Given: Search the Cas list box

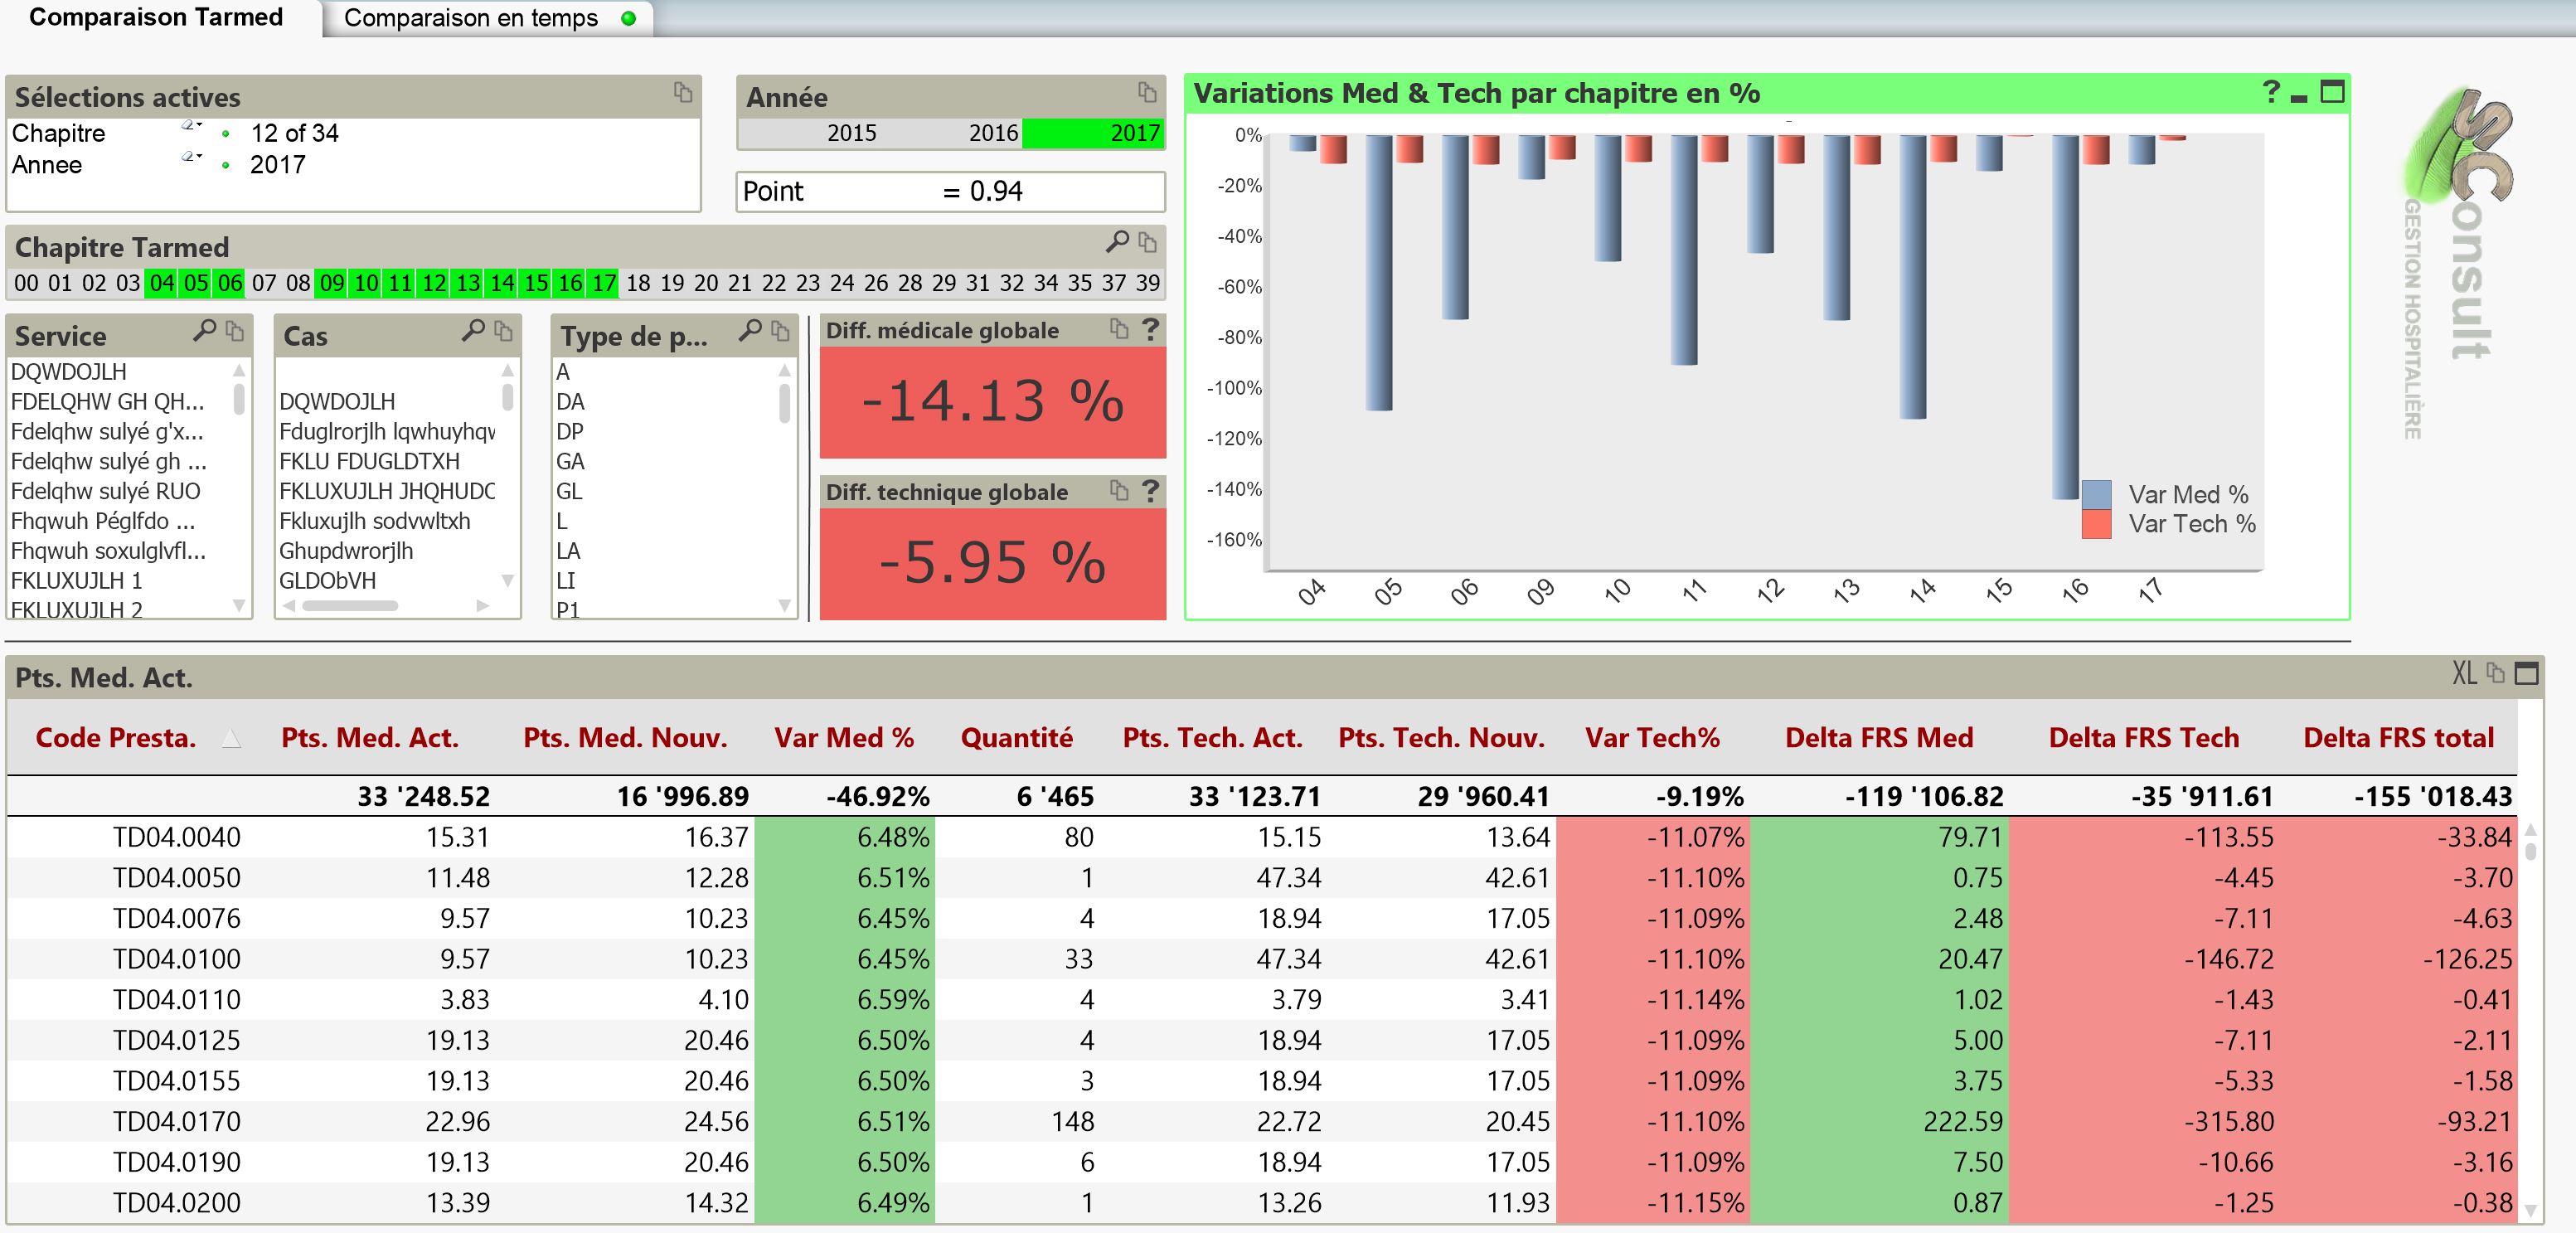Looking at the screenshot, I should (473, 330).
